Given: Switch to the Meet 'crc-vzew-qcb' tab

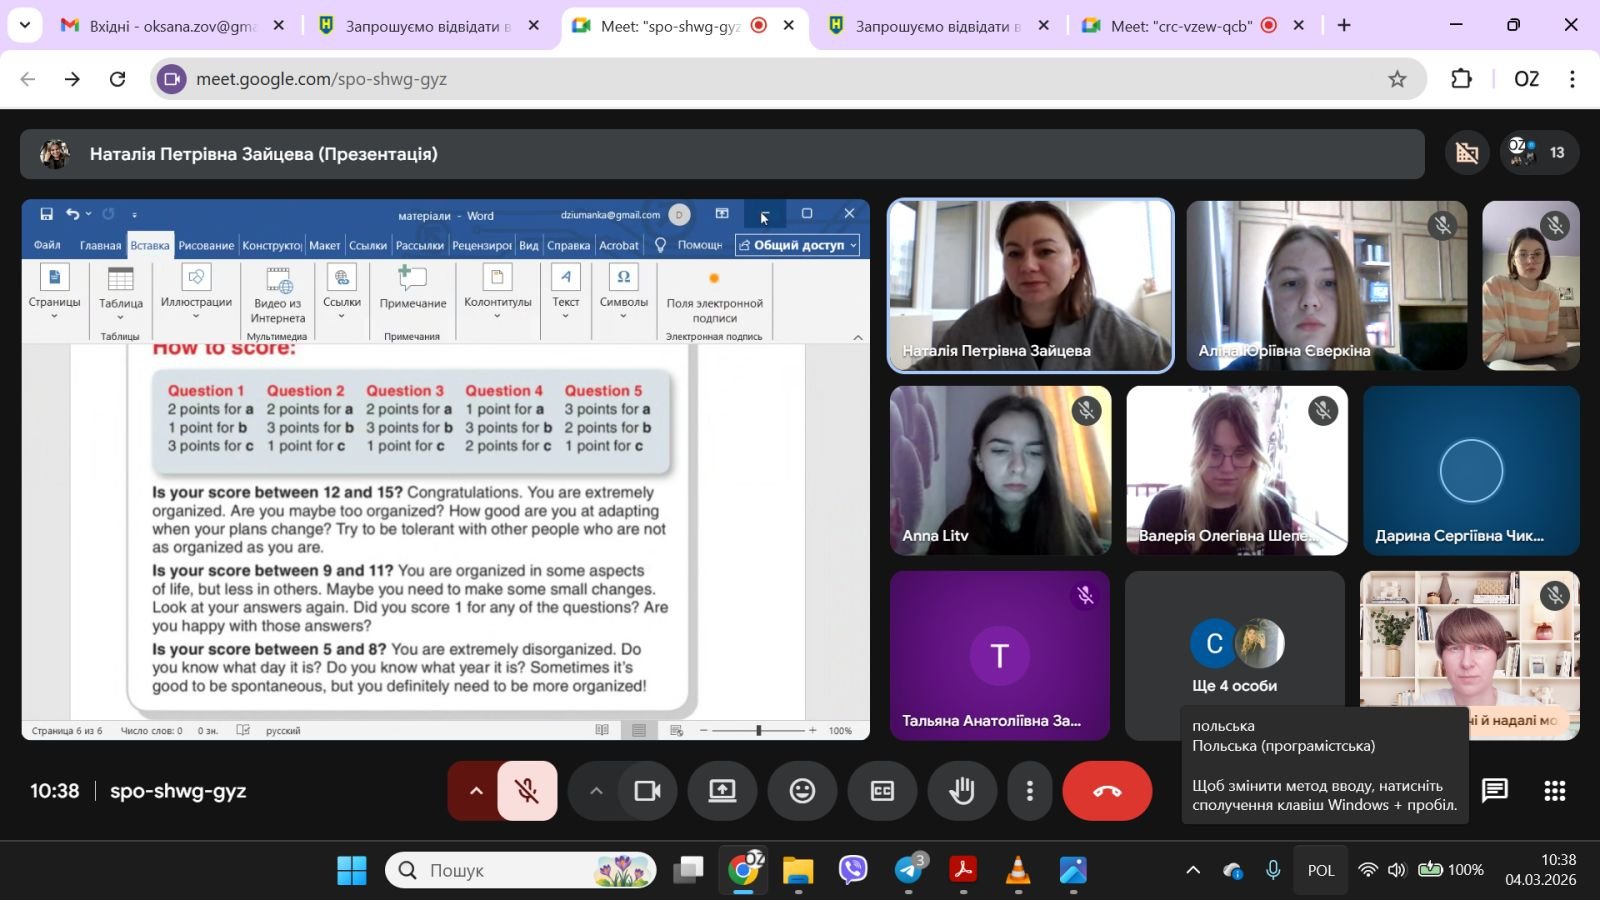Looking at the screenshot, I should (1193, 26).
